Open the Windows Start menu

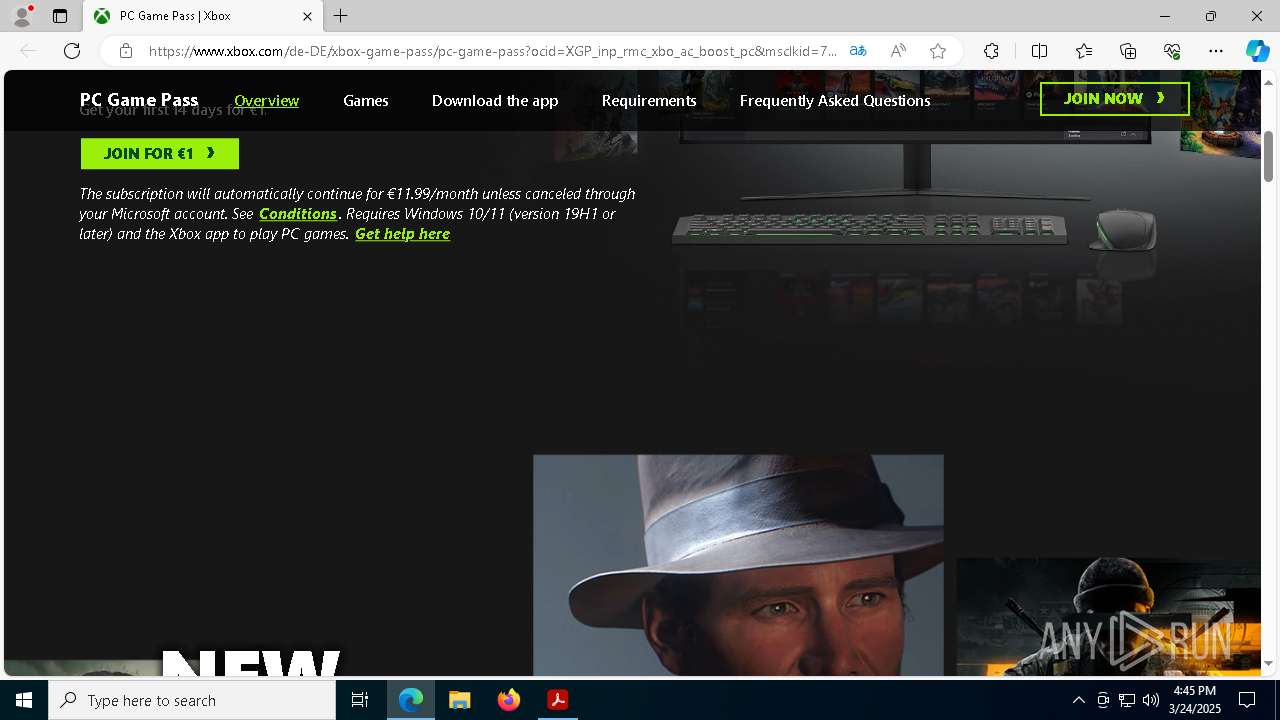tap(24, 700)
